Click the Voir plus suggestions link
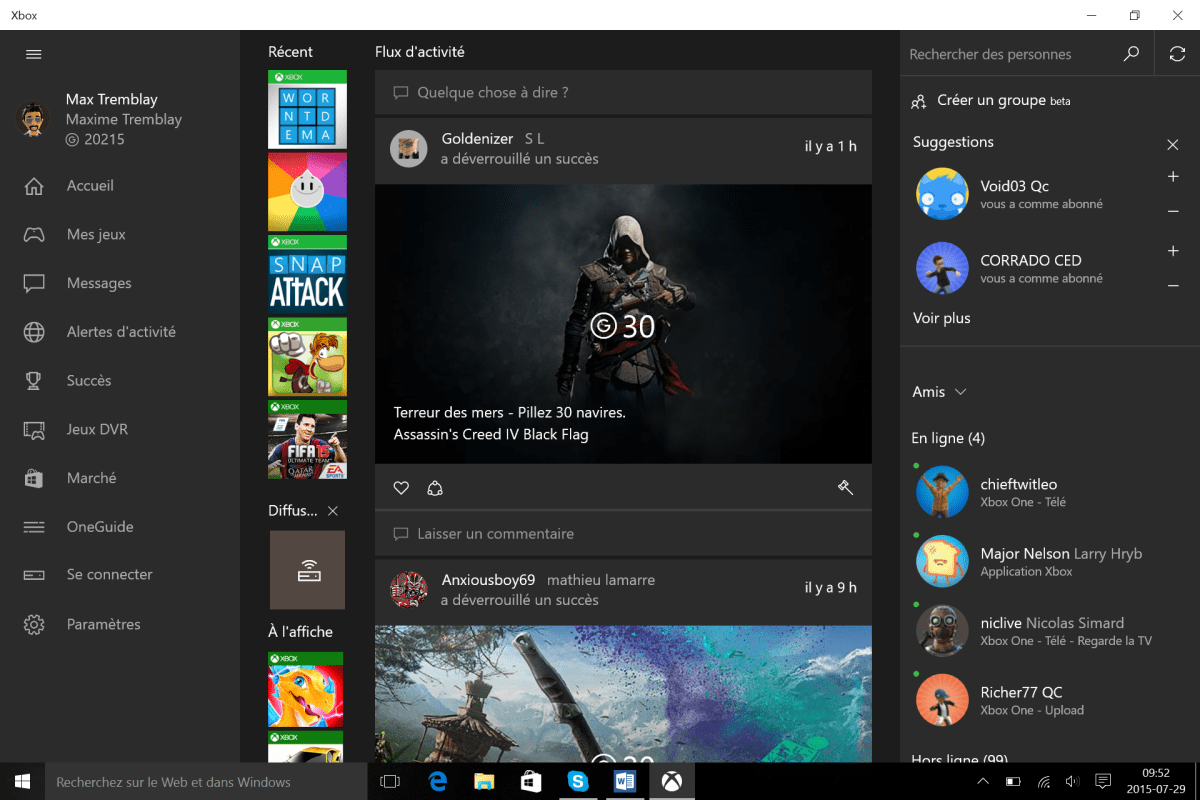This screenshot has height=800, width=1200. (x=941, y=318)
